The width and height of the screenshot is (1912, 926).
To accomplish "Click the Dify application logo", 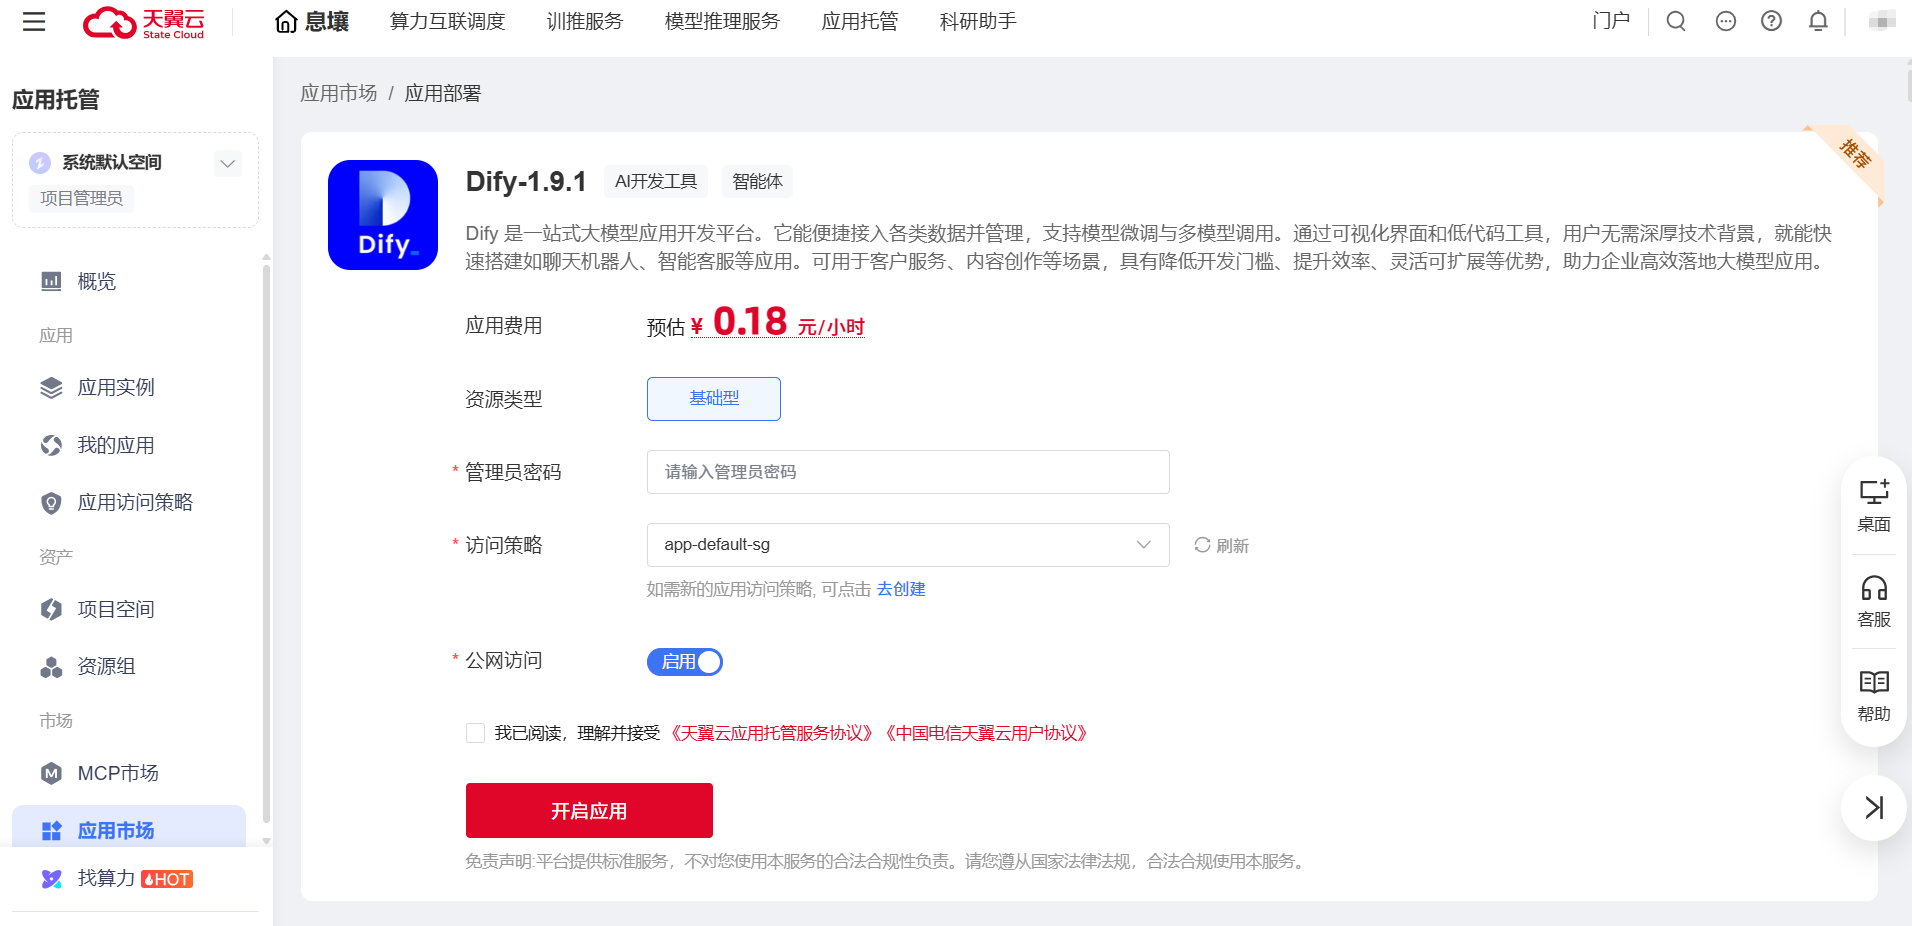I will (383, 215).
